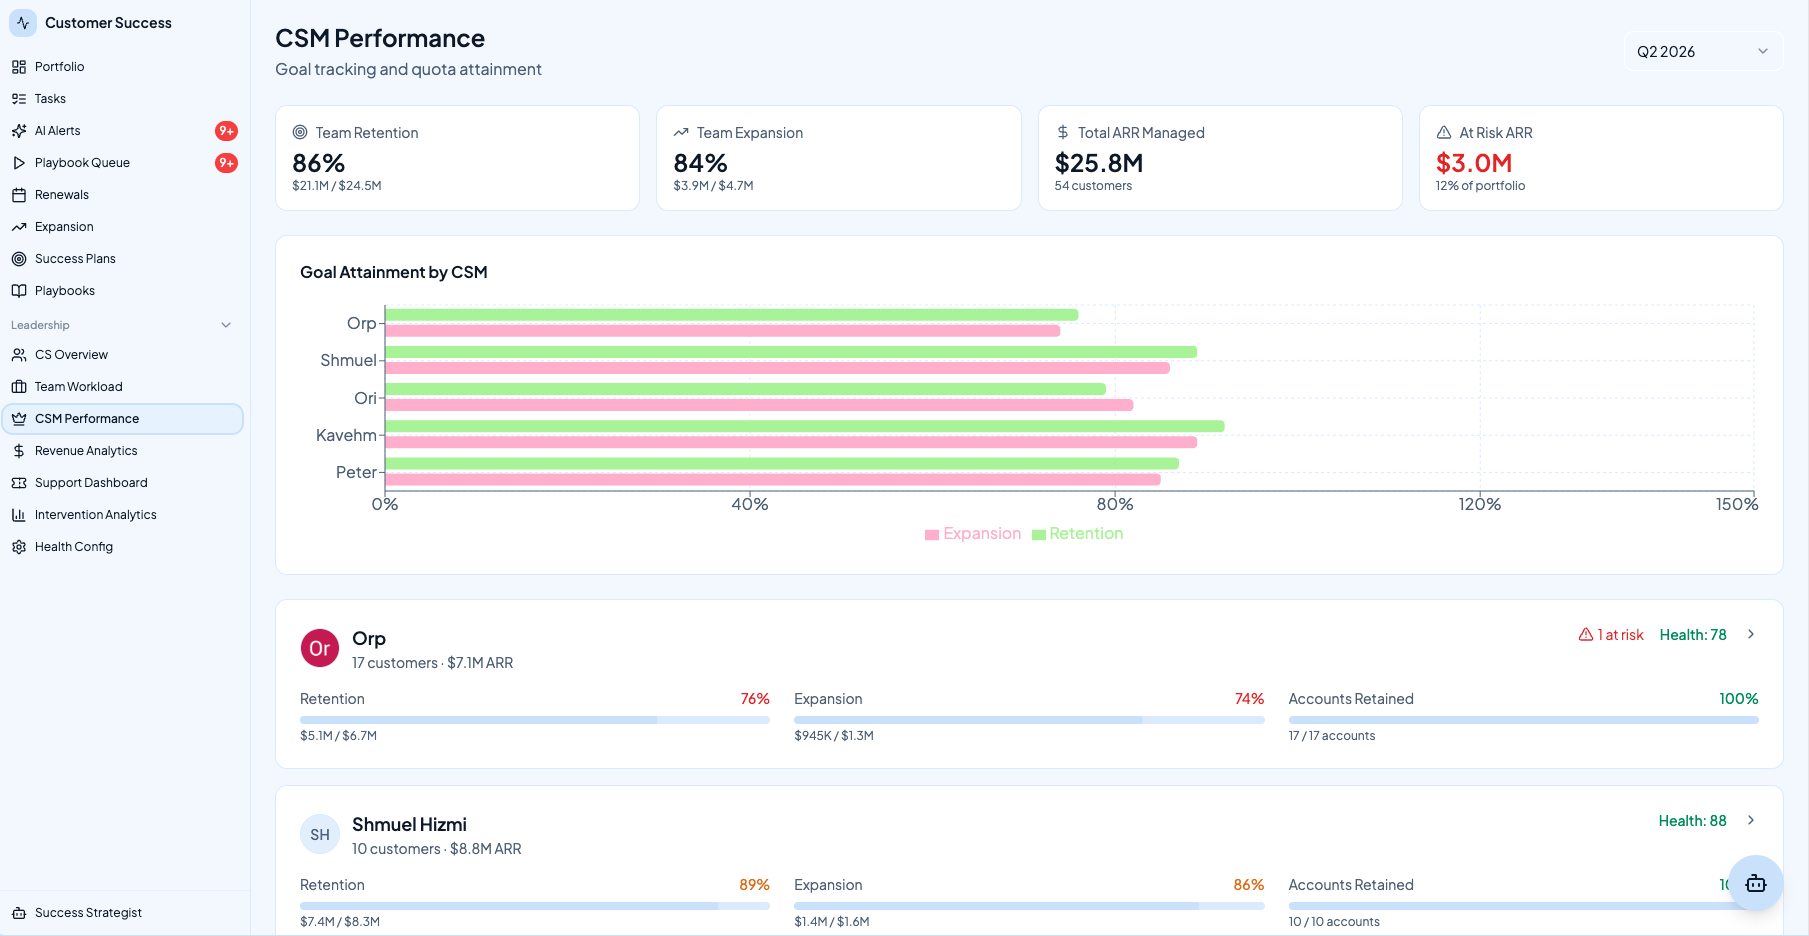Click the AI Alerts 9+ badge

click(227, 131)
